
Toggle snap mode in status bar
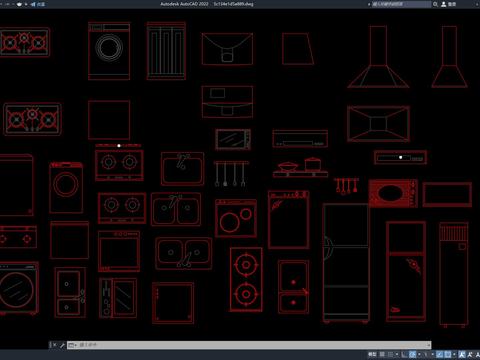390,354
